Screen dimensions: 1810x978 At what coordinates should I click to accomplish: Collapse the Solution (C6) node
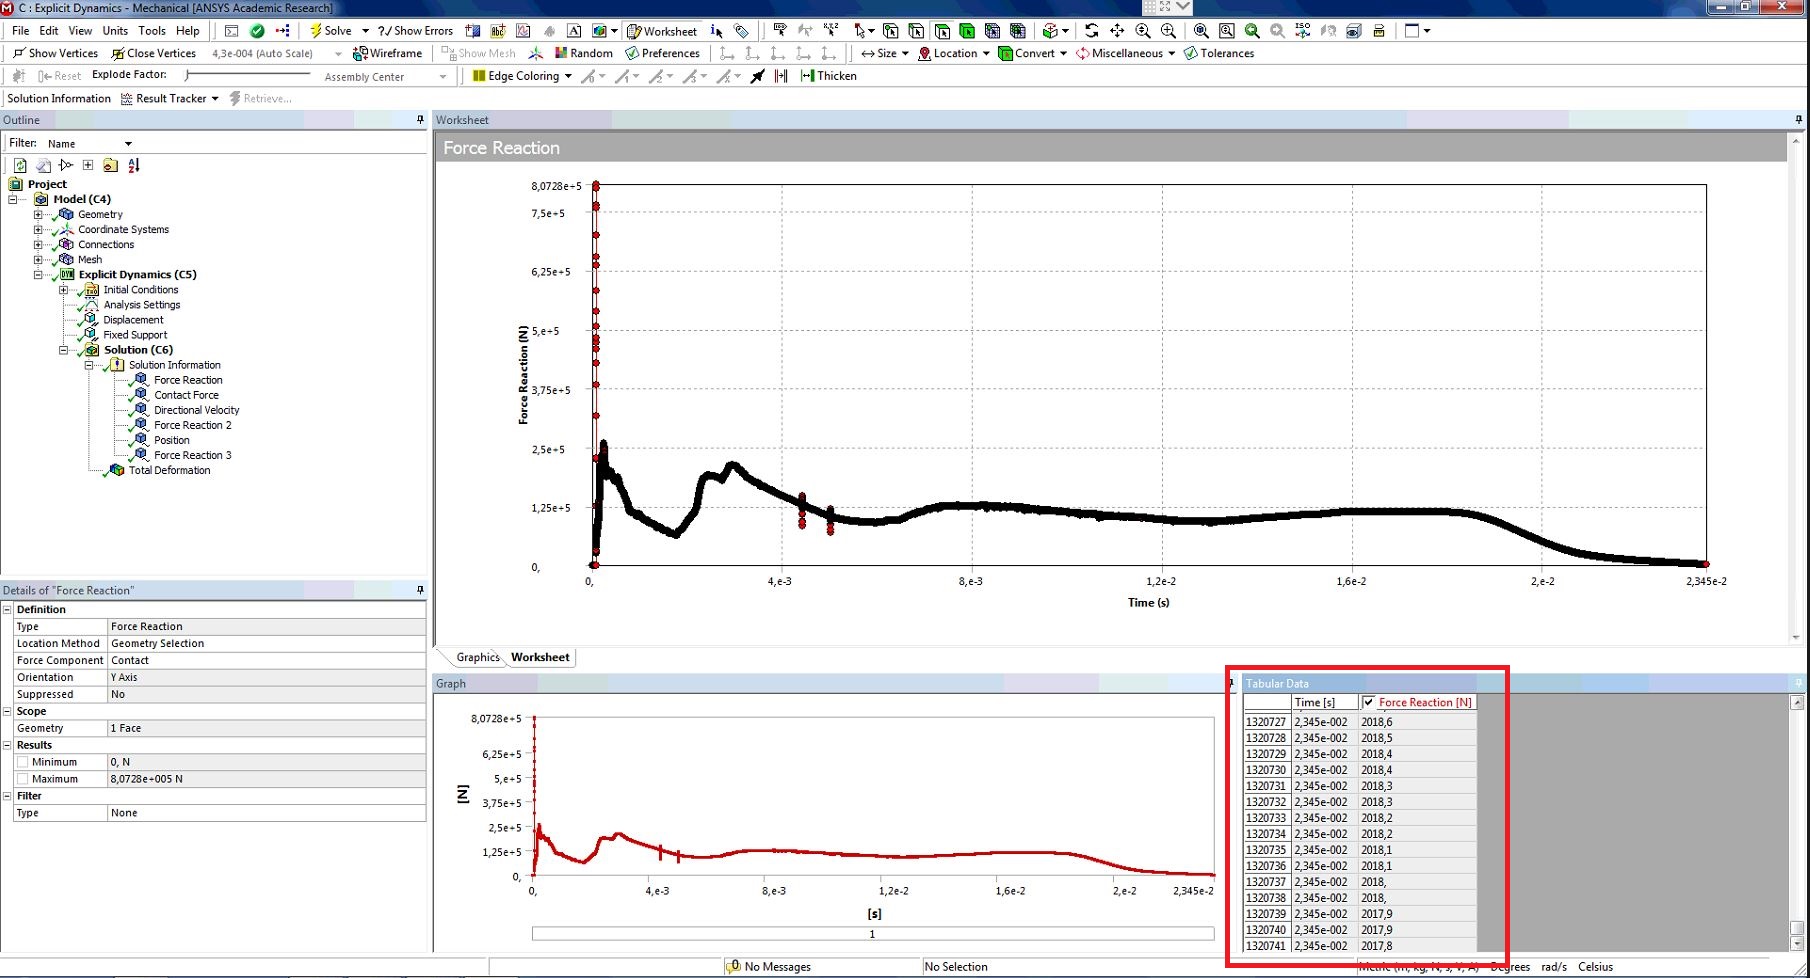(63, 350)
